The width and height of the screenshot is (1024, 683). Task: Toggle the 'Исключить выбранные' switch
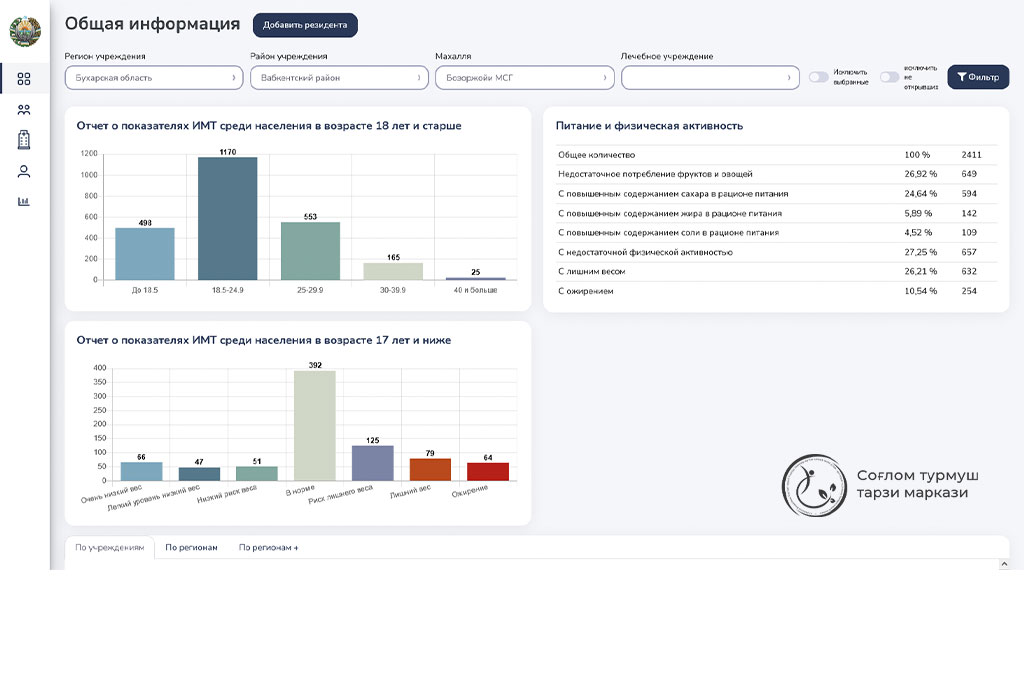[x=819, y=77]
